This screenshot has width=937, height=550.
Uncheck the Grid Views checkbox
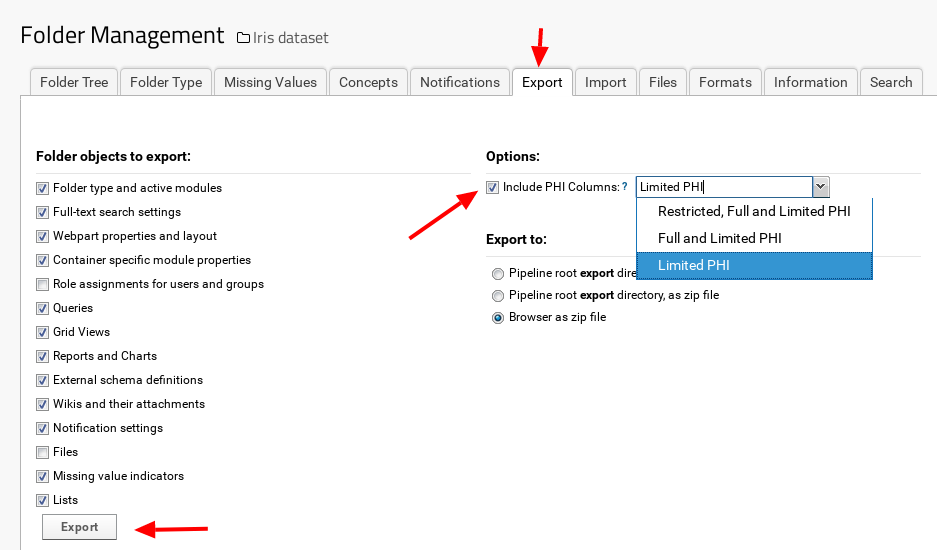[42, 332]
